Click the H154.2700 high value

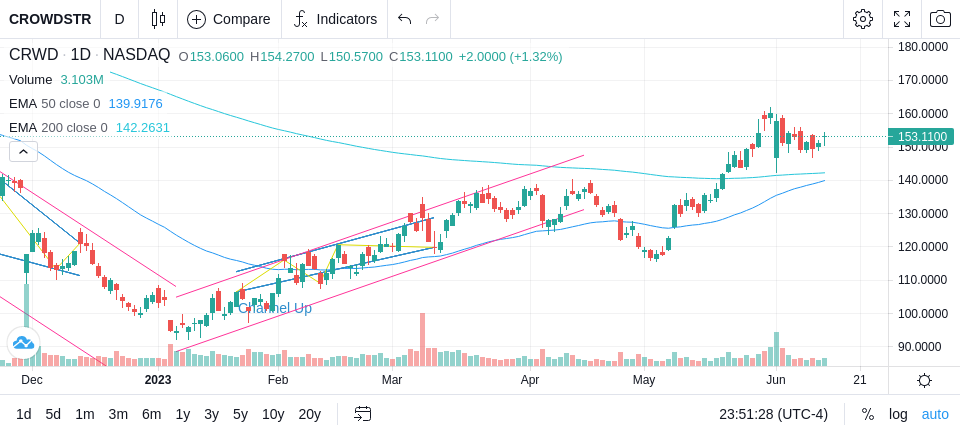click(282, 57)
